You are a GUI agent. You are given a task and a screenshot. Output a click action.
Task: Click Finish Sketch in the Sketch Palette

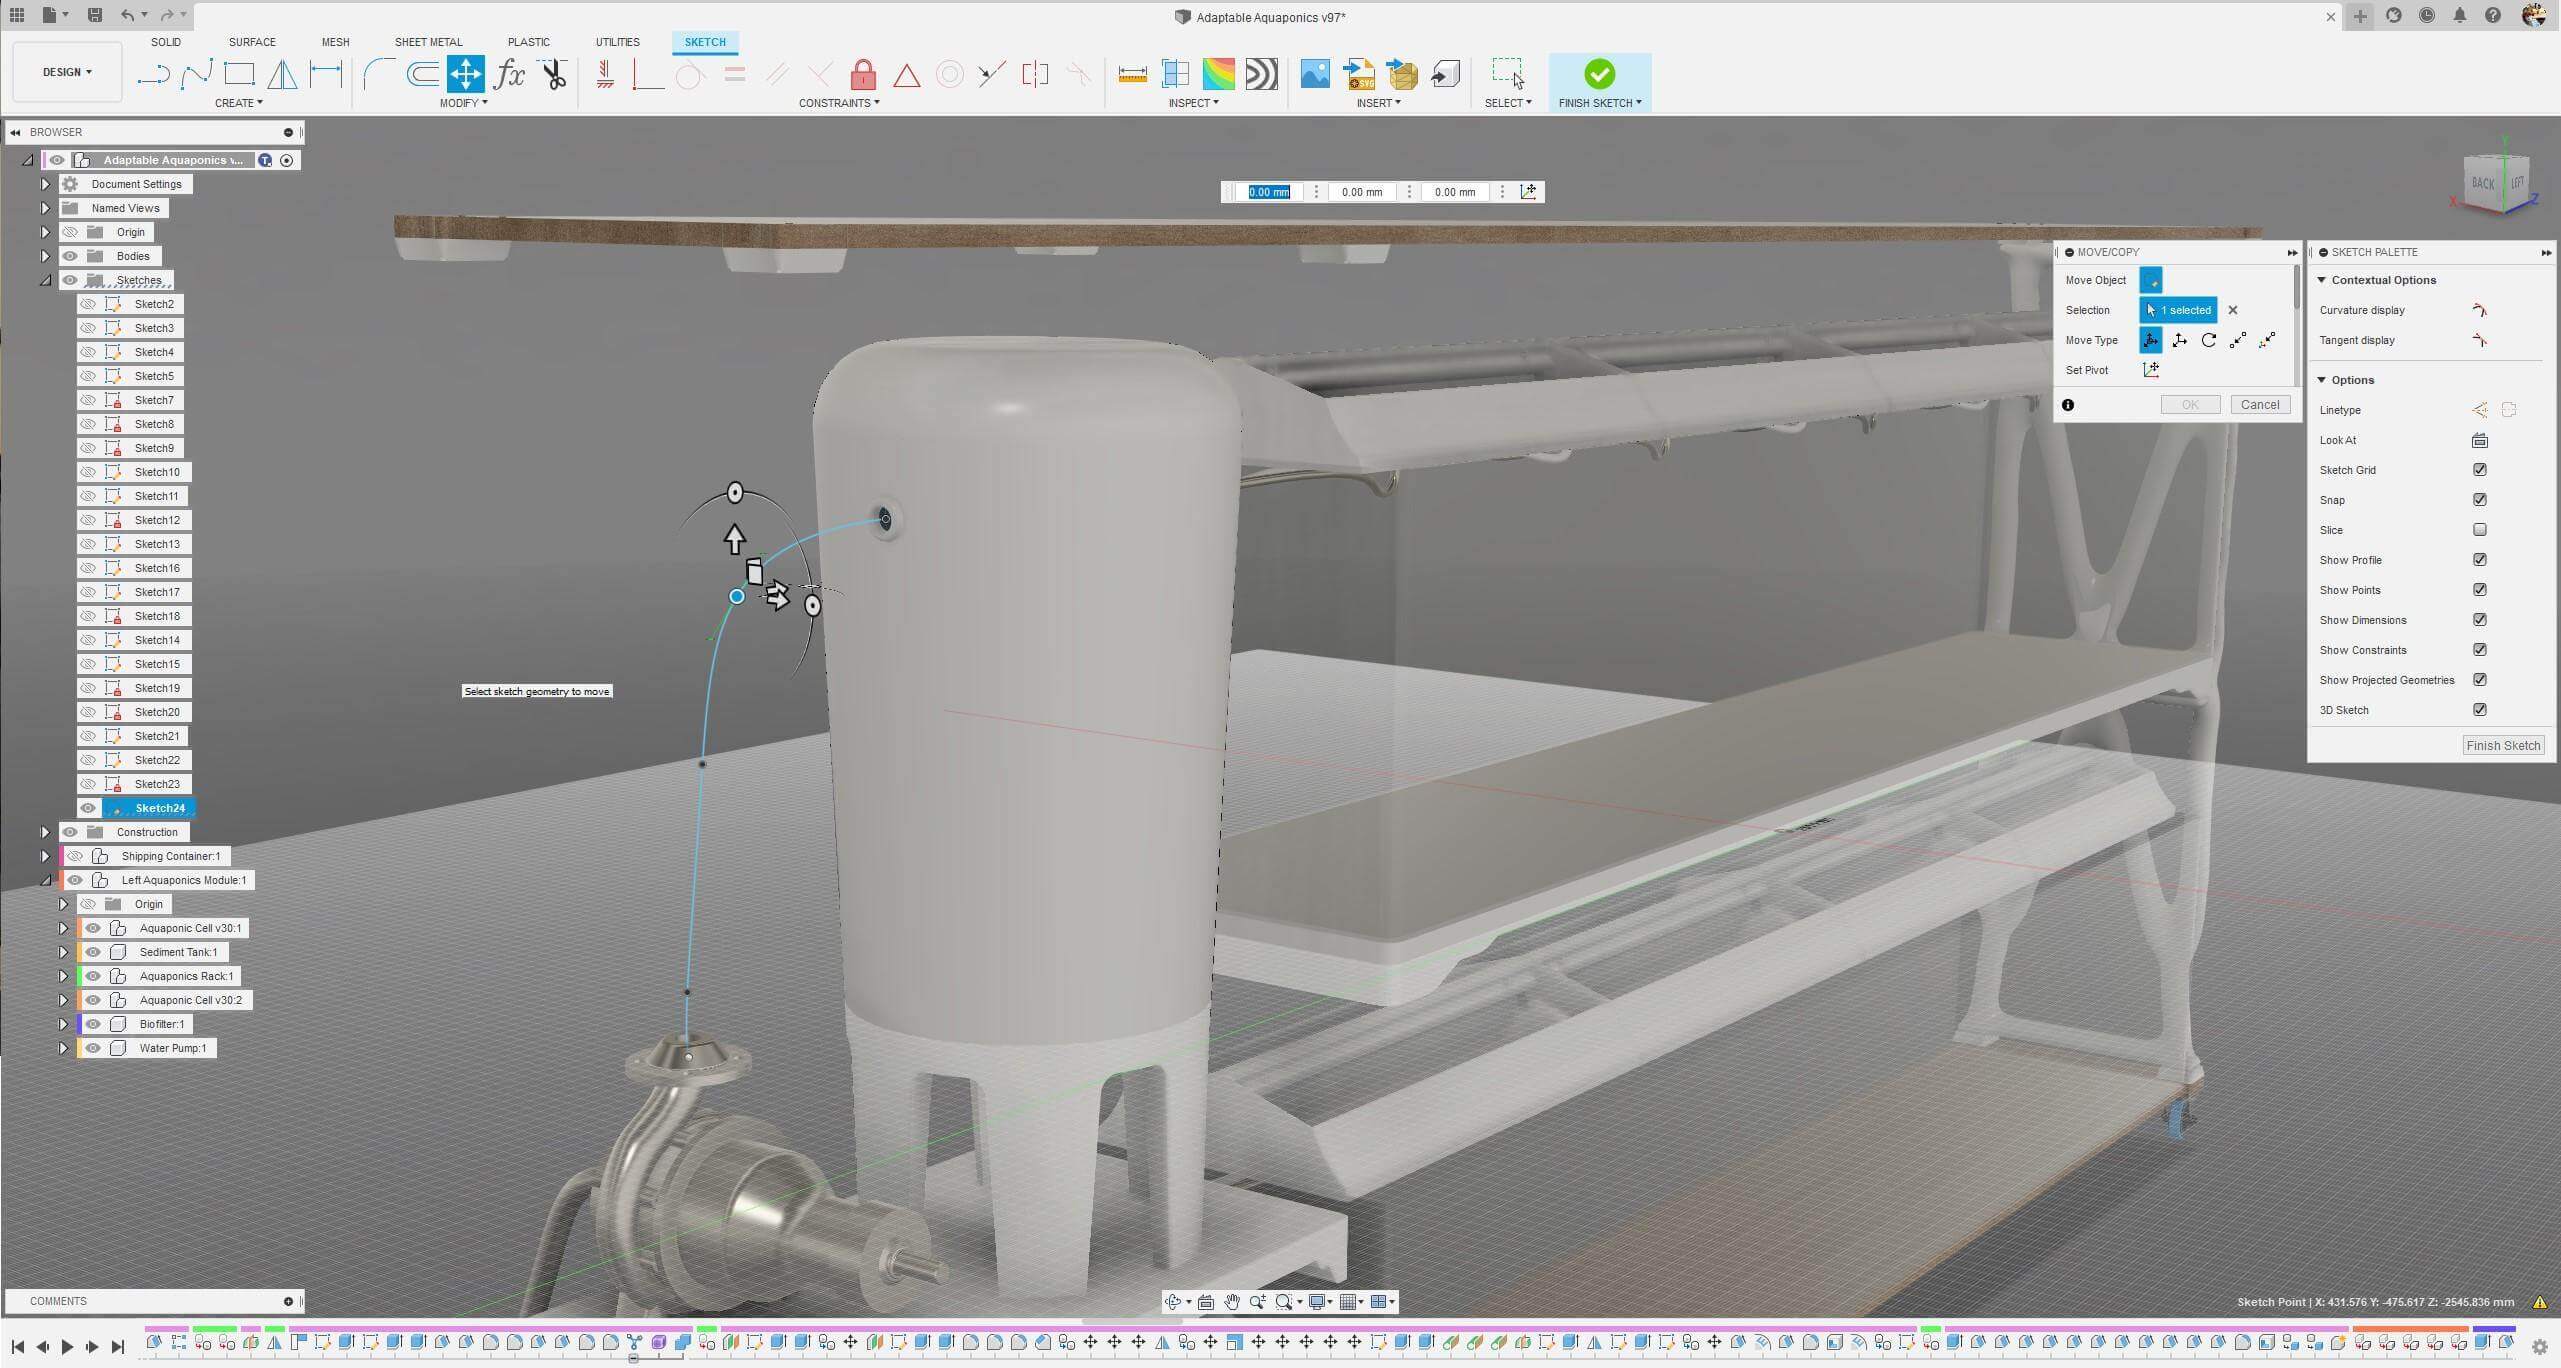(x=2503, y=745)
